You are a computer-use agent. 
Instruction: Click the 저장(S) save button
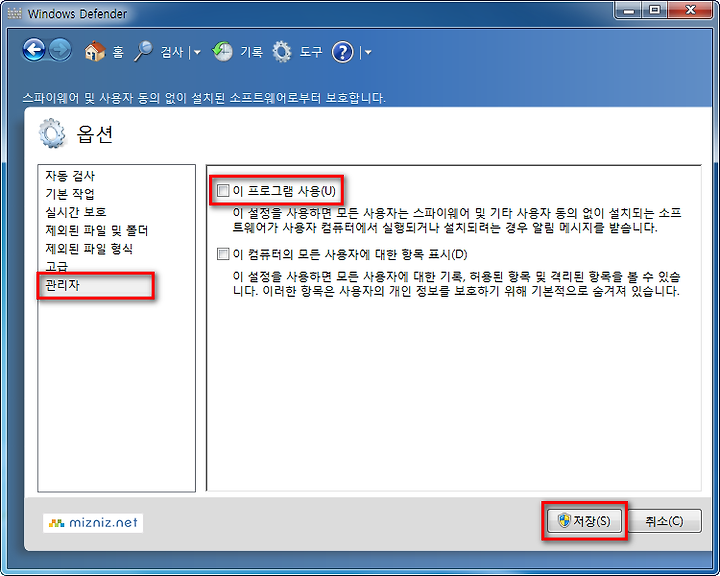(x=585, y=521)
